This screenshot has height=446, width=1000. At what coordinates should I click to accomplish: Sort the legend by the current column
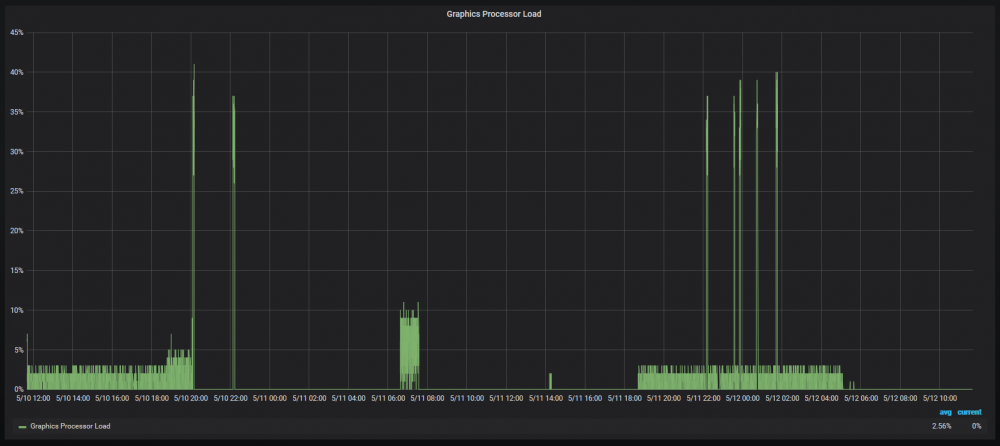tap(969, 412)
